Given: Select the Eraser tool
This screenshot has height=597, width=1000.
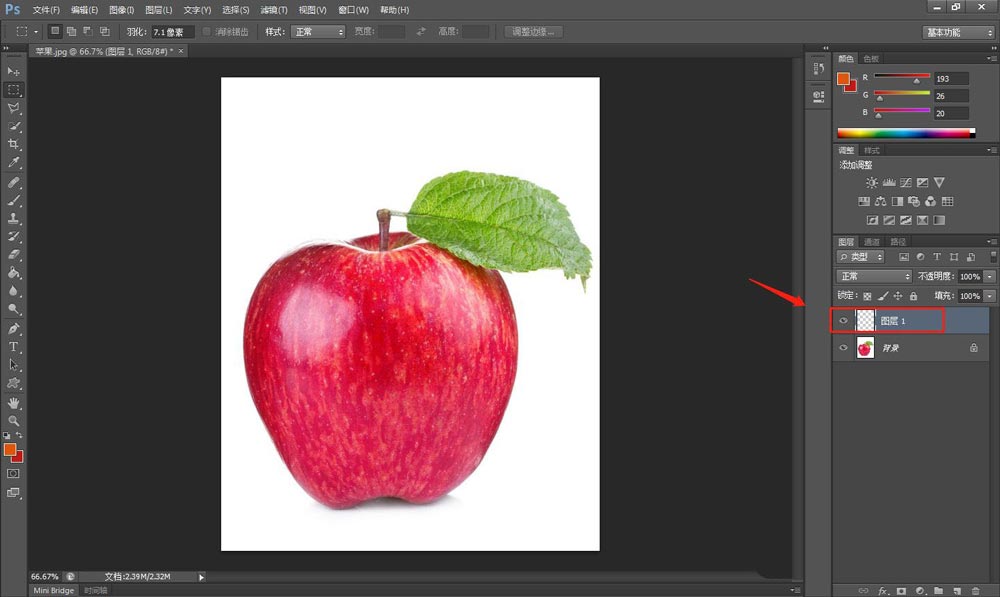Looking at the screenshot, I should click(x=13, y=254).
